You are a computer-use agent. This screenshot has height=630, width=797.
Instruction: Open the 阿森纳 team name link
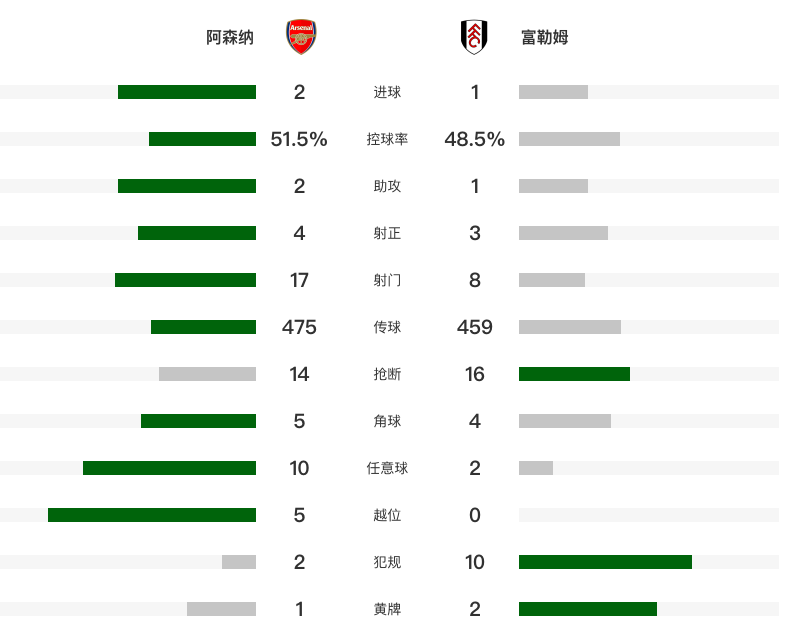[230, 37]
